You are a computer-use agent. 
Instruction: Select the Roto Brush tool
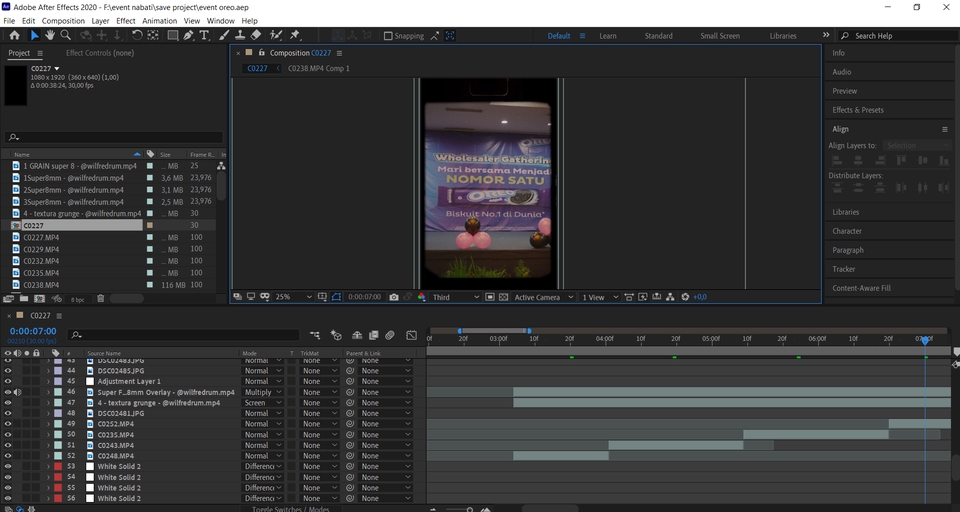click(x=276, y=36)
